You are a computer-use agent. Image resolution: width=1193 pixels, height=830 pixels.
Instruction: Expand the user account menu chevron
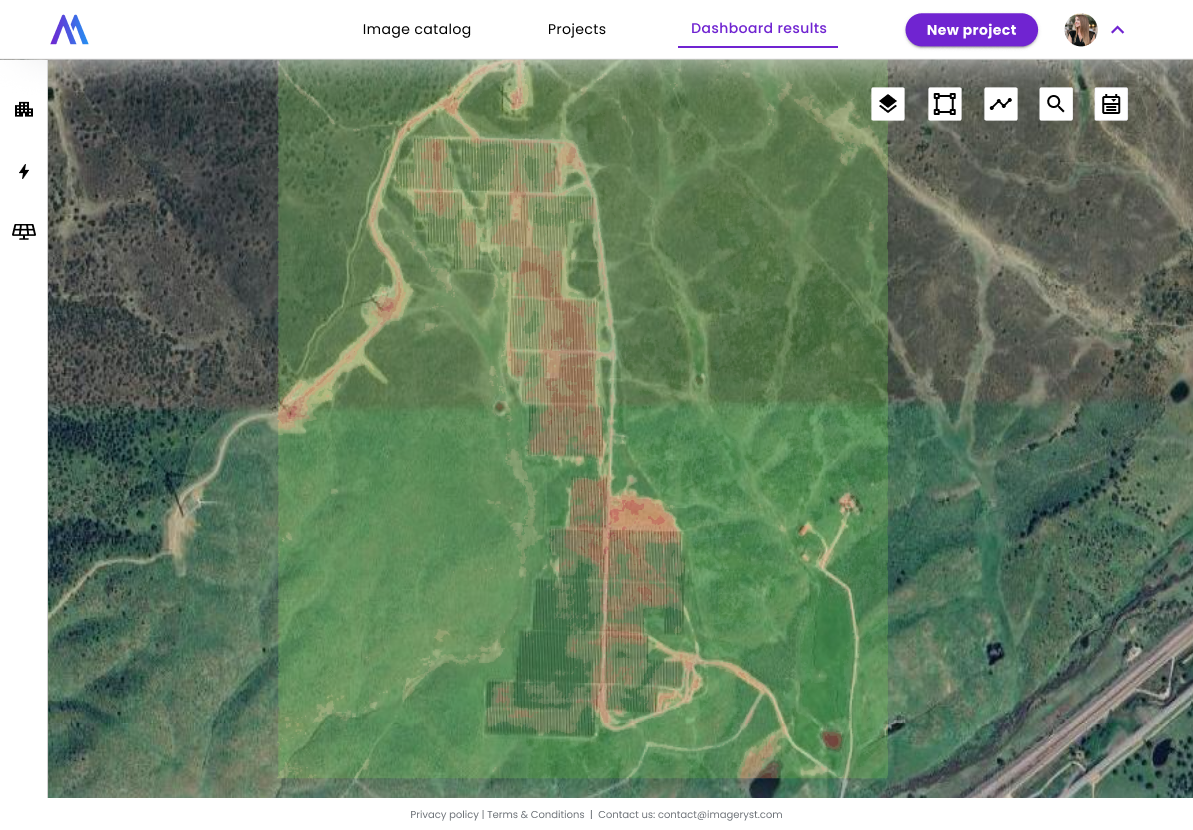1118,30
